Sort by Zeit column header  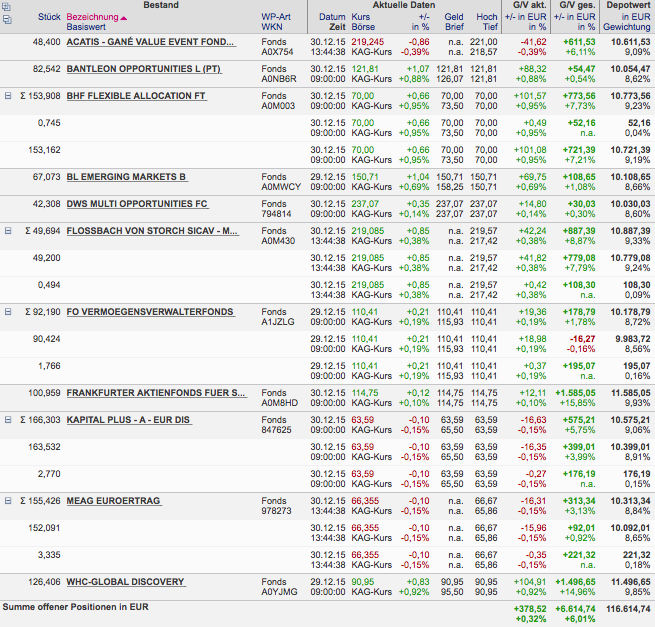point(337,27)
